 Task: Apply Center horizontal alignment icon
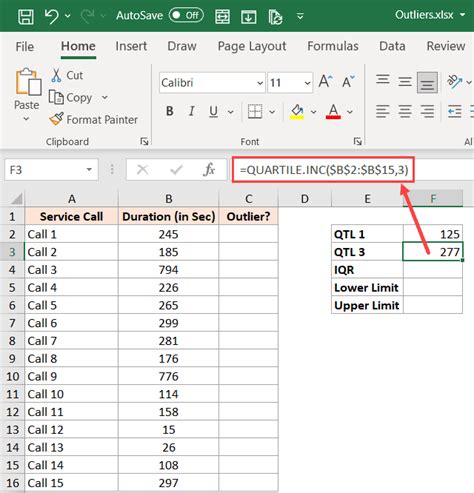coord(405,111)
